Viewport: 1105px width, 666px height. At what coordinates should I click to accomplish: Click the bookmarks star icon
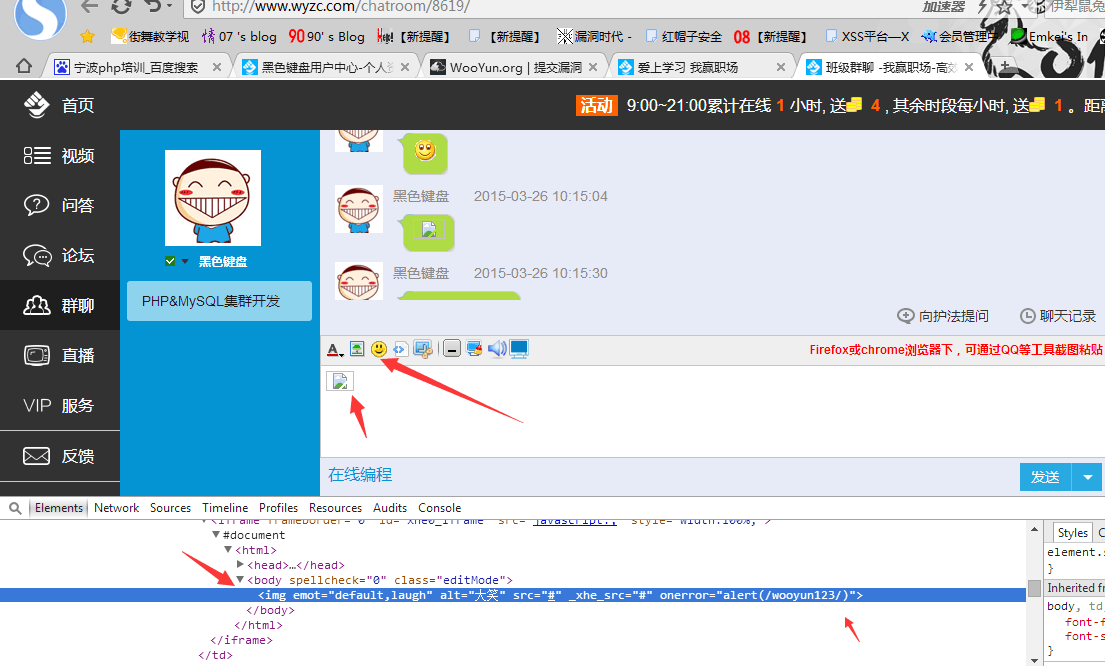pyautogui.click(x=87, y=36)
